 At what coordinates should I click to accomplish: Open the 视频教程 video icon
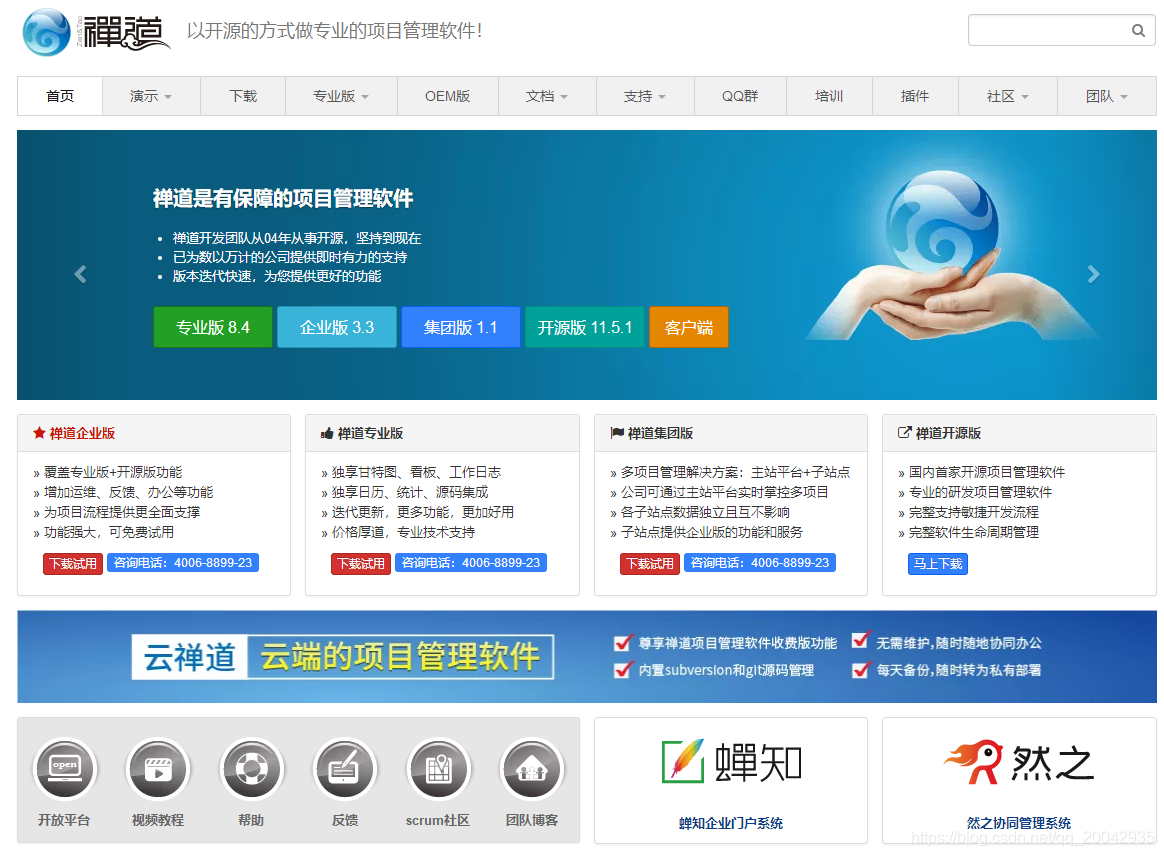click(158, 768)
